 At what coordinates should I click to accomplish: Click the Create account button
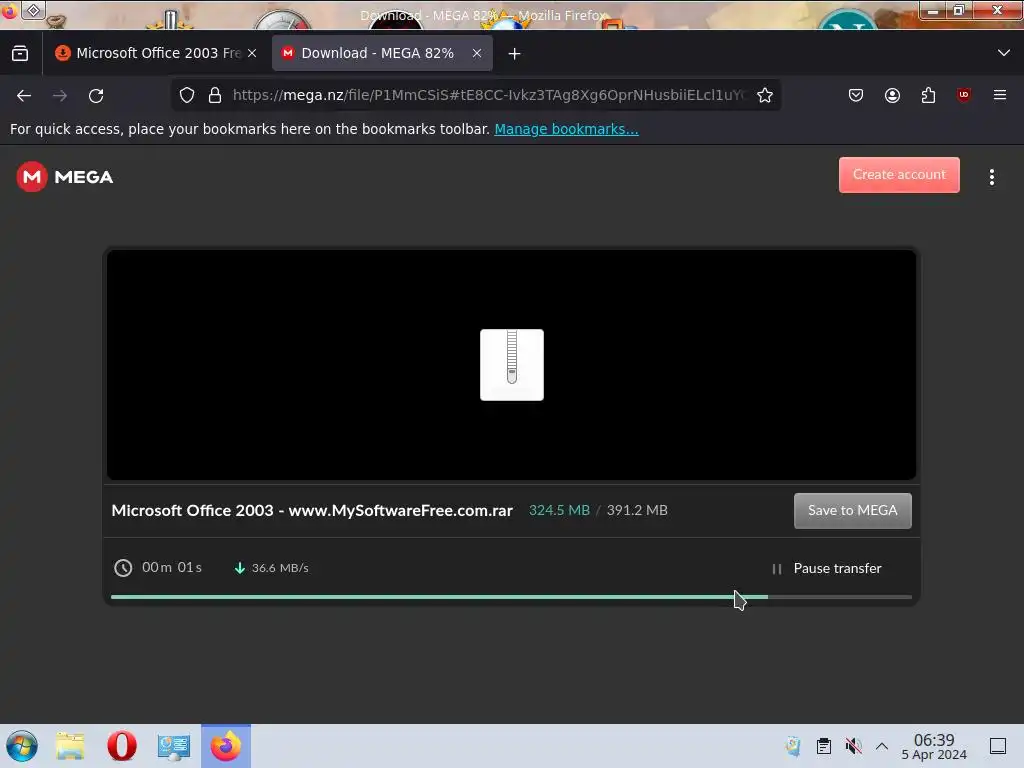pyautogui.click(x=899, y=174)
